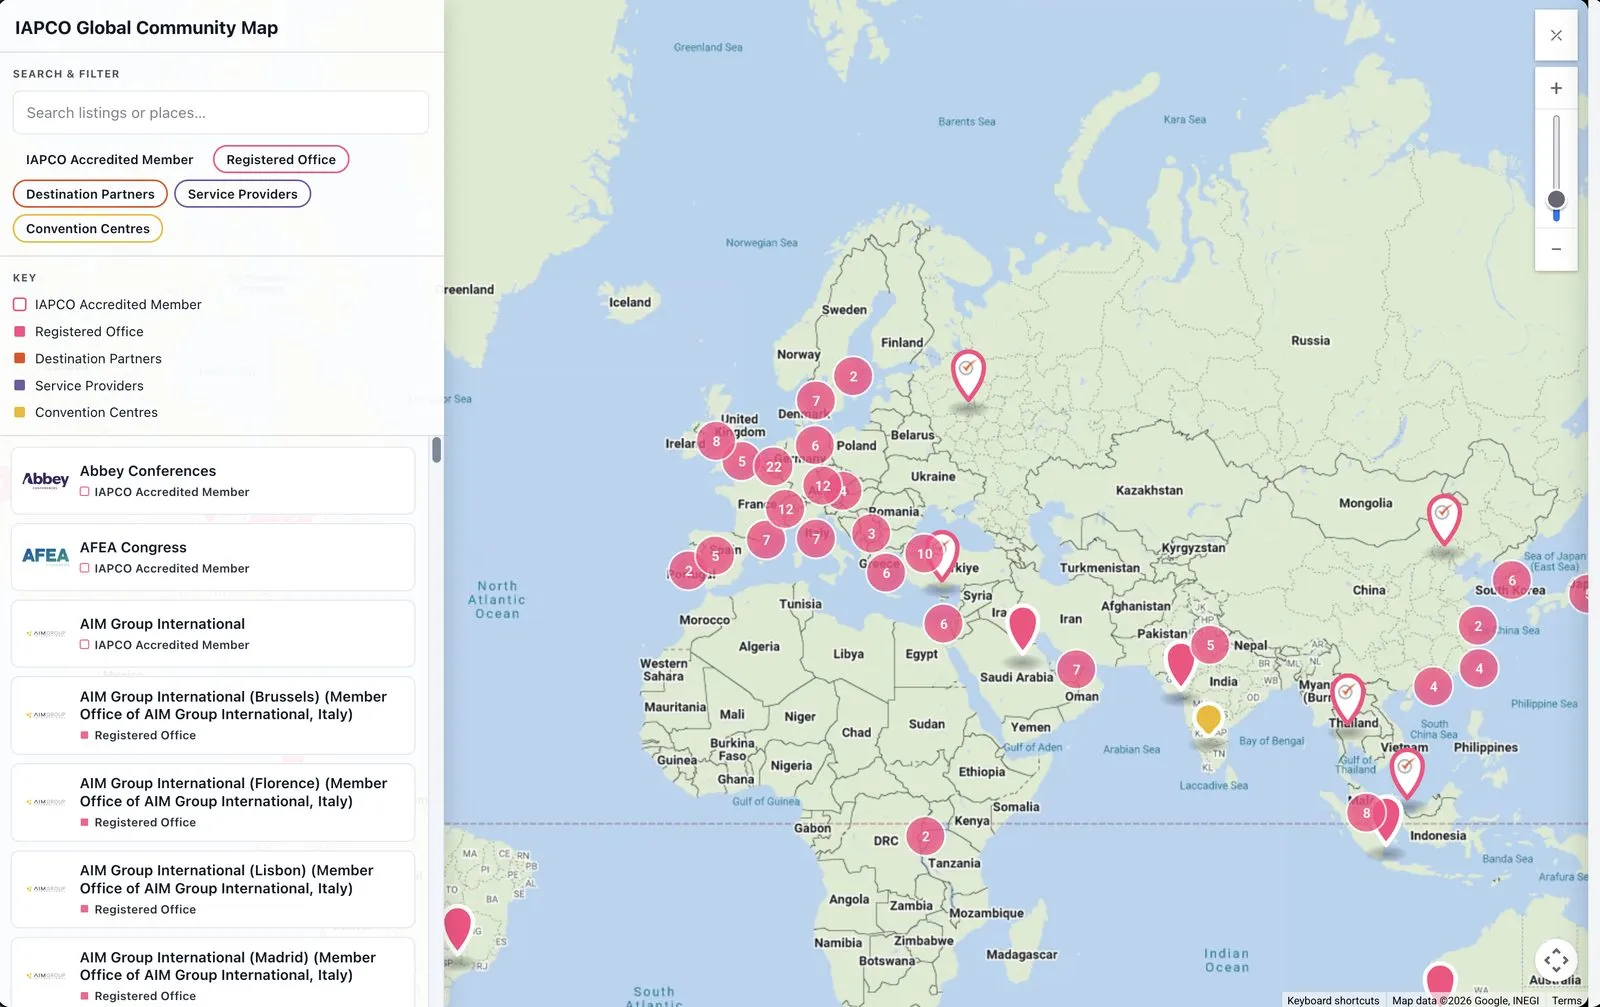
Task: Open the cluster marker 2 near Finland
Action: (x=853, y=377)
